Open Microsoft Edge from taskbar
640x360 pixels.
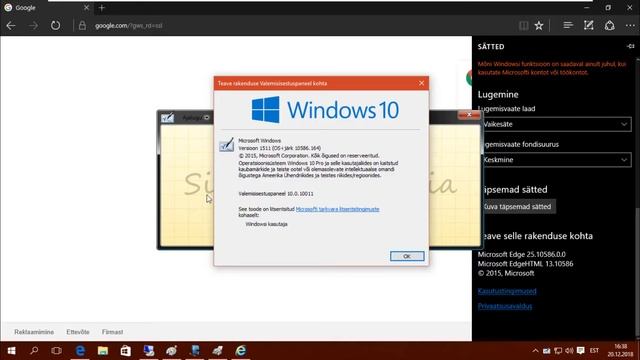point(80,351)
